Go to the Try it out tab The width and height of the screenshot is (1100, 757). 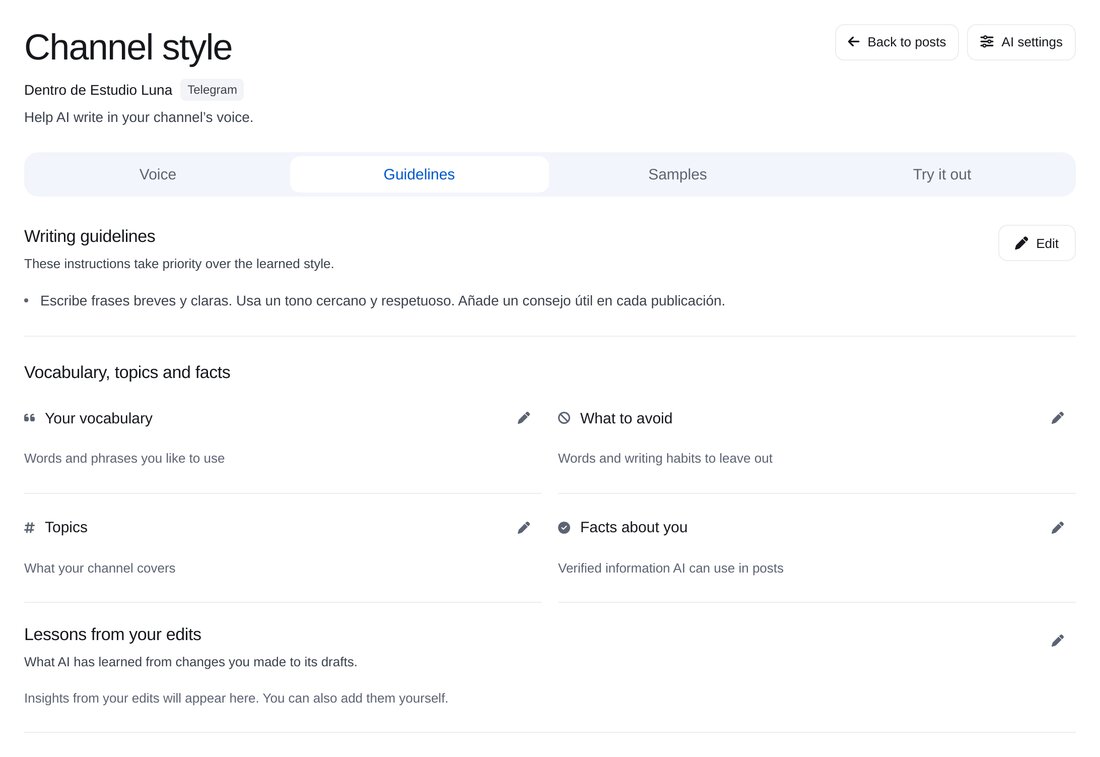tap(941, 175)
